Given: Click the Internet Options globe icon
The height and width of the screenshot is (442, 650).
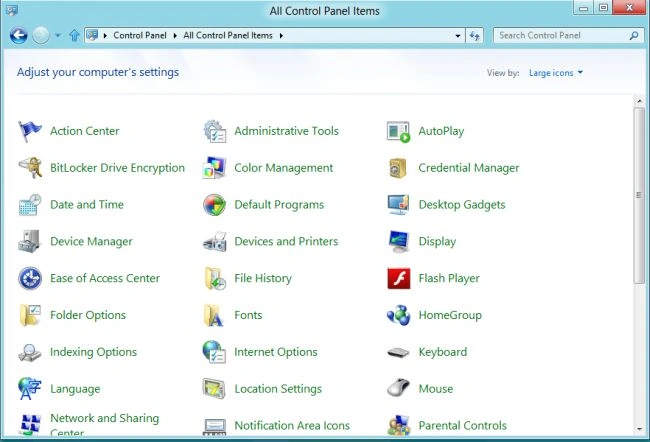Looking at the screenshot, I should click(214, 352).
